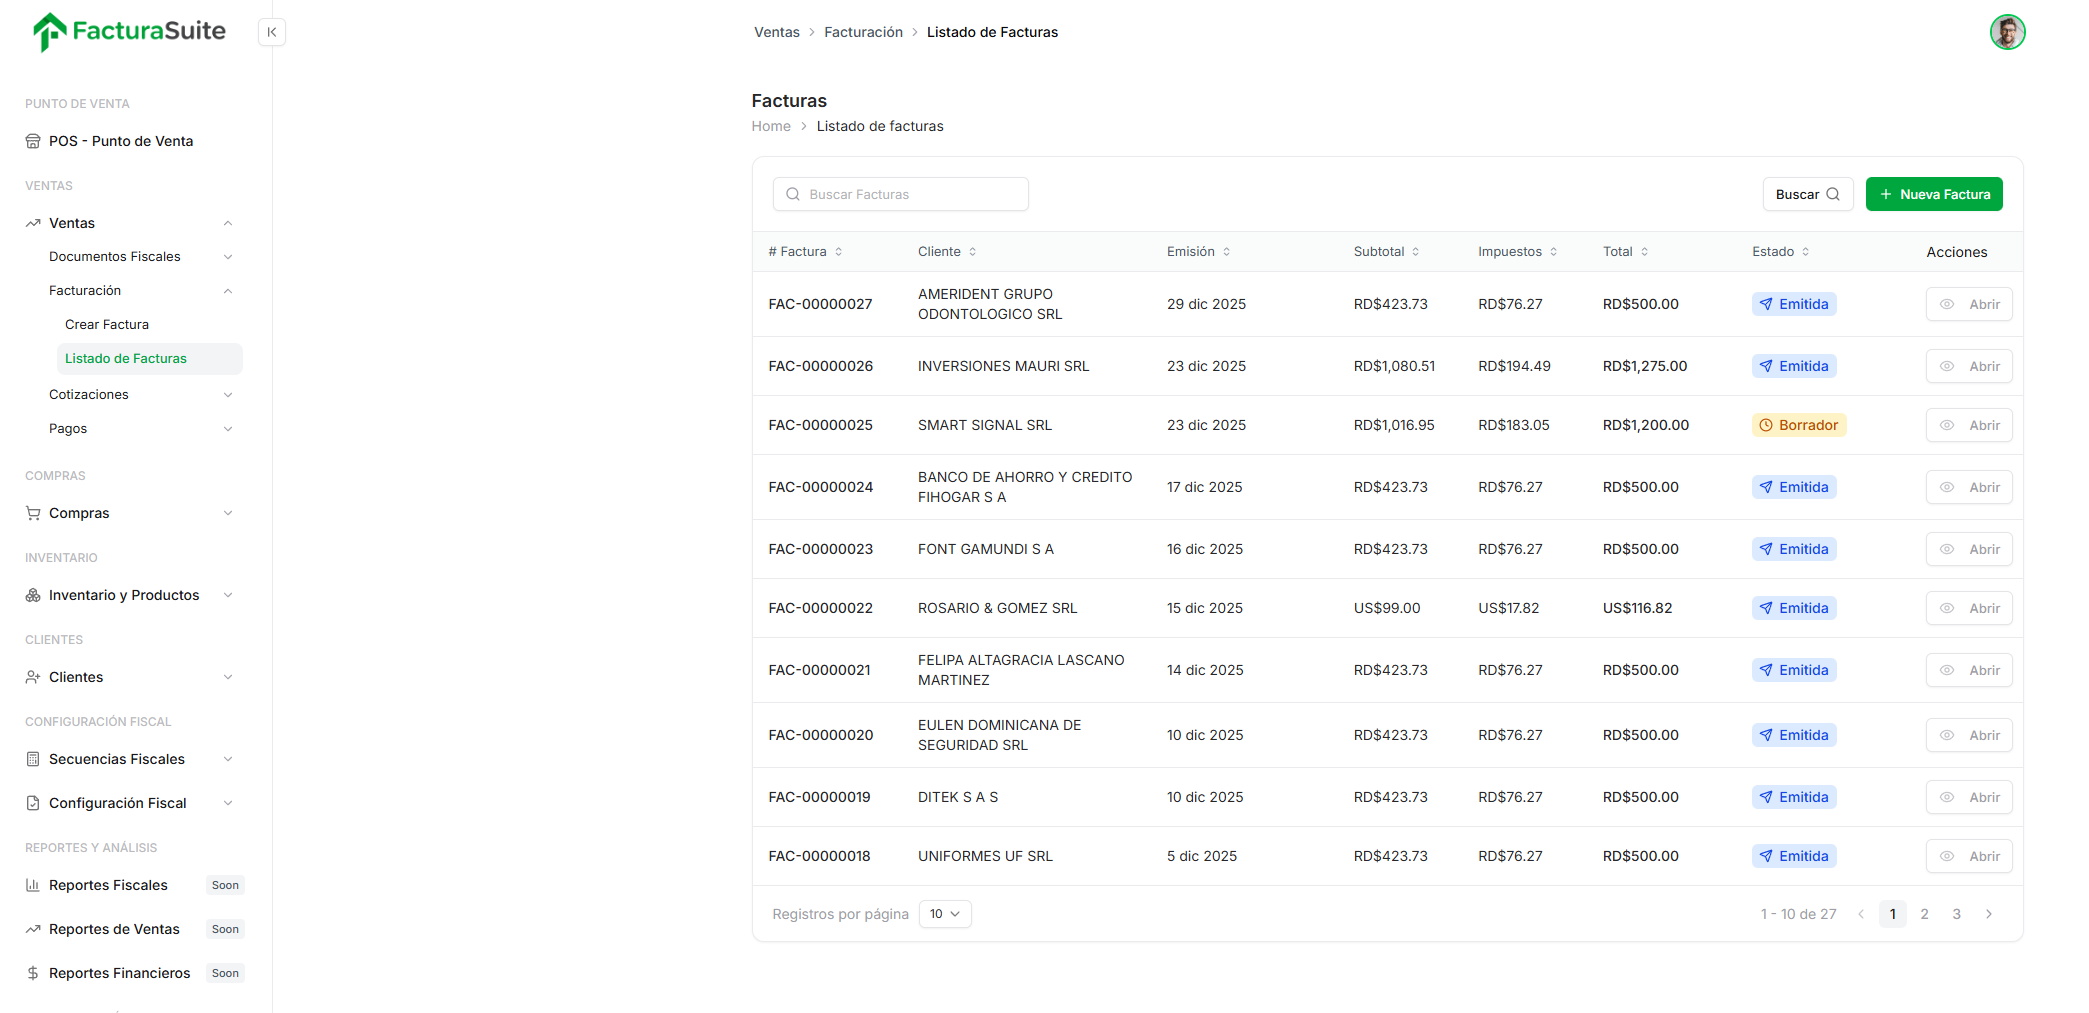
Task: Click the Secuencias Fiscales document icon
Action: (x=33, y=759)
